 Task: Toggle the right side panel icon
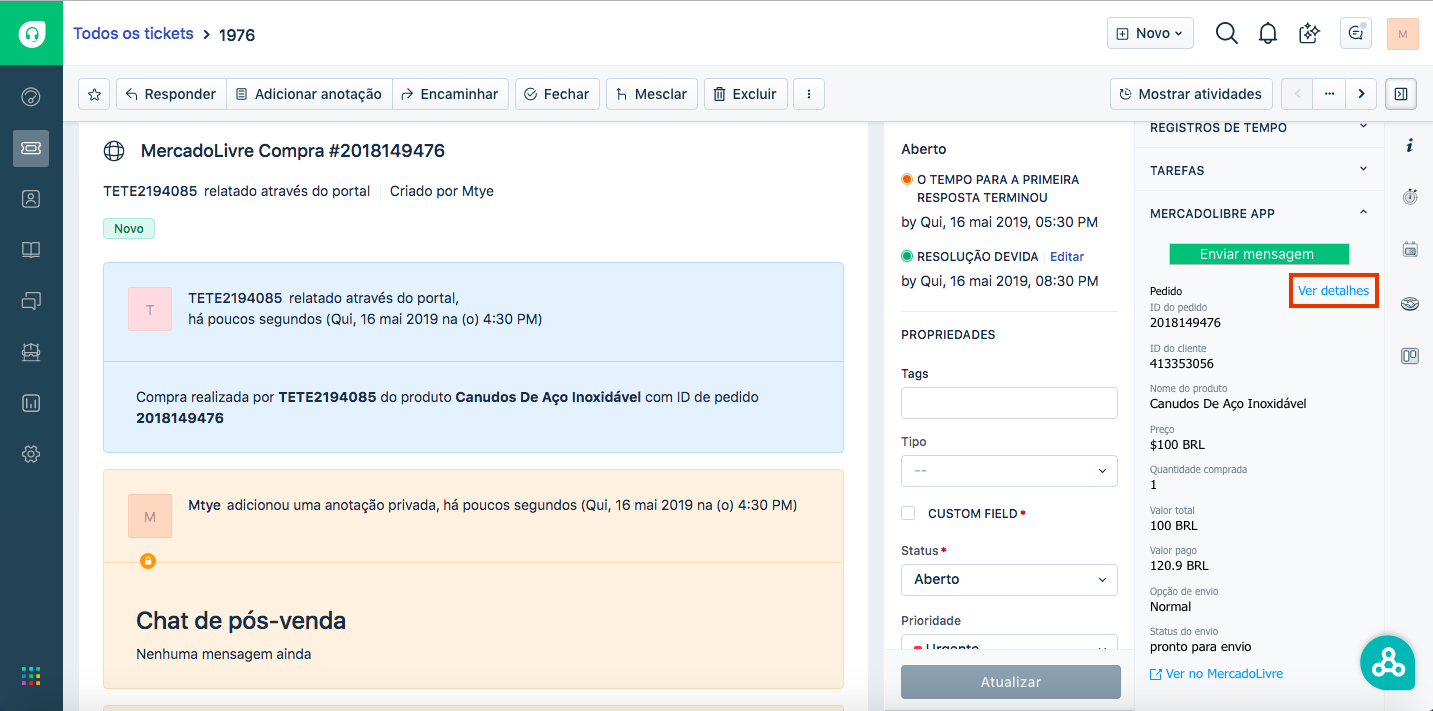(1401, 94)
